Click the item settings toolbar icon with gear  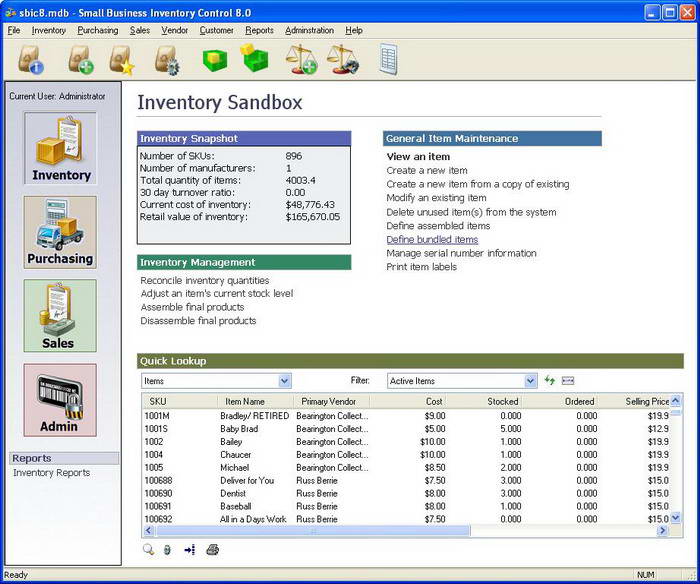167,60
